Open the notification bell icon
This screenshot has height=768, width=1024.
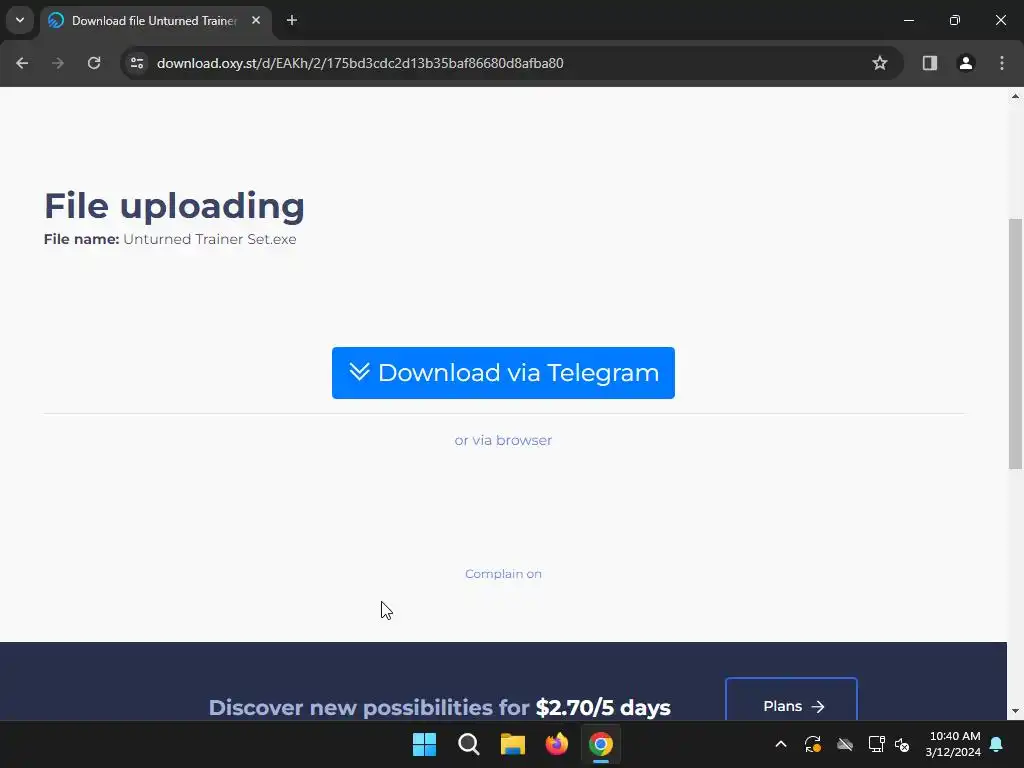coord(997,744)
